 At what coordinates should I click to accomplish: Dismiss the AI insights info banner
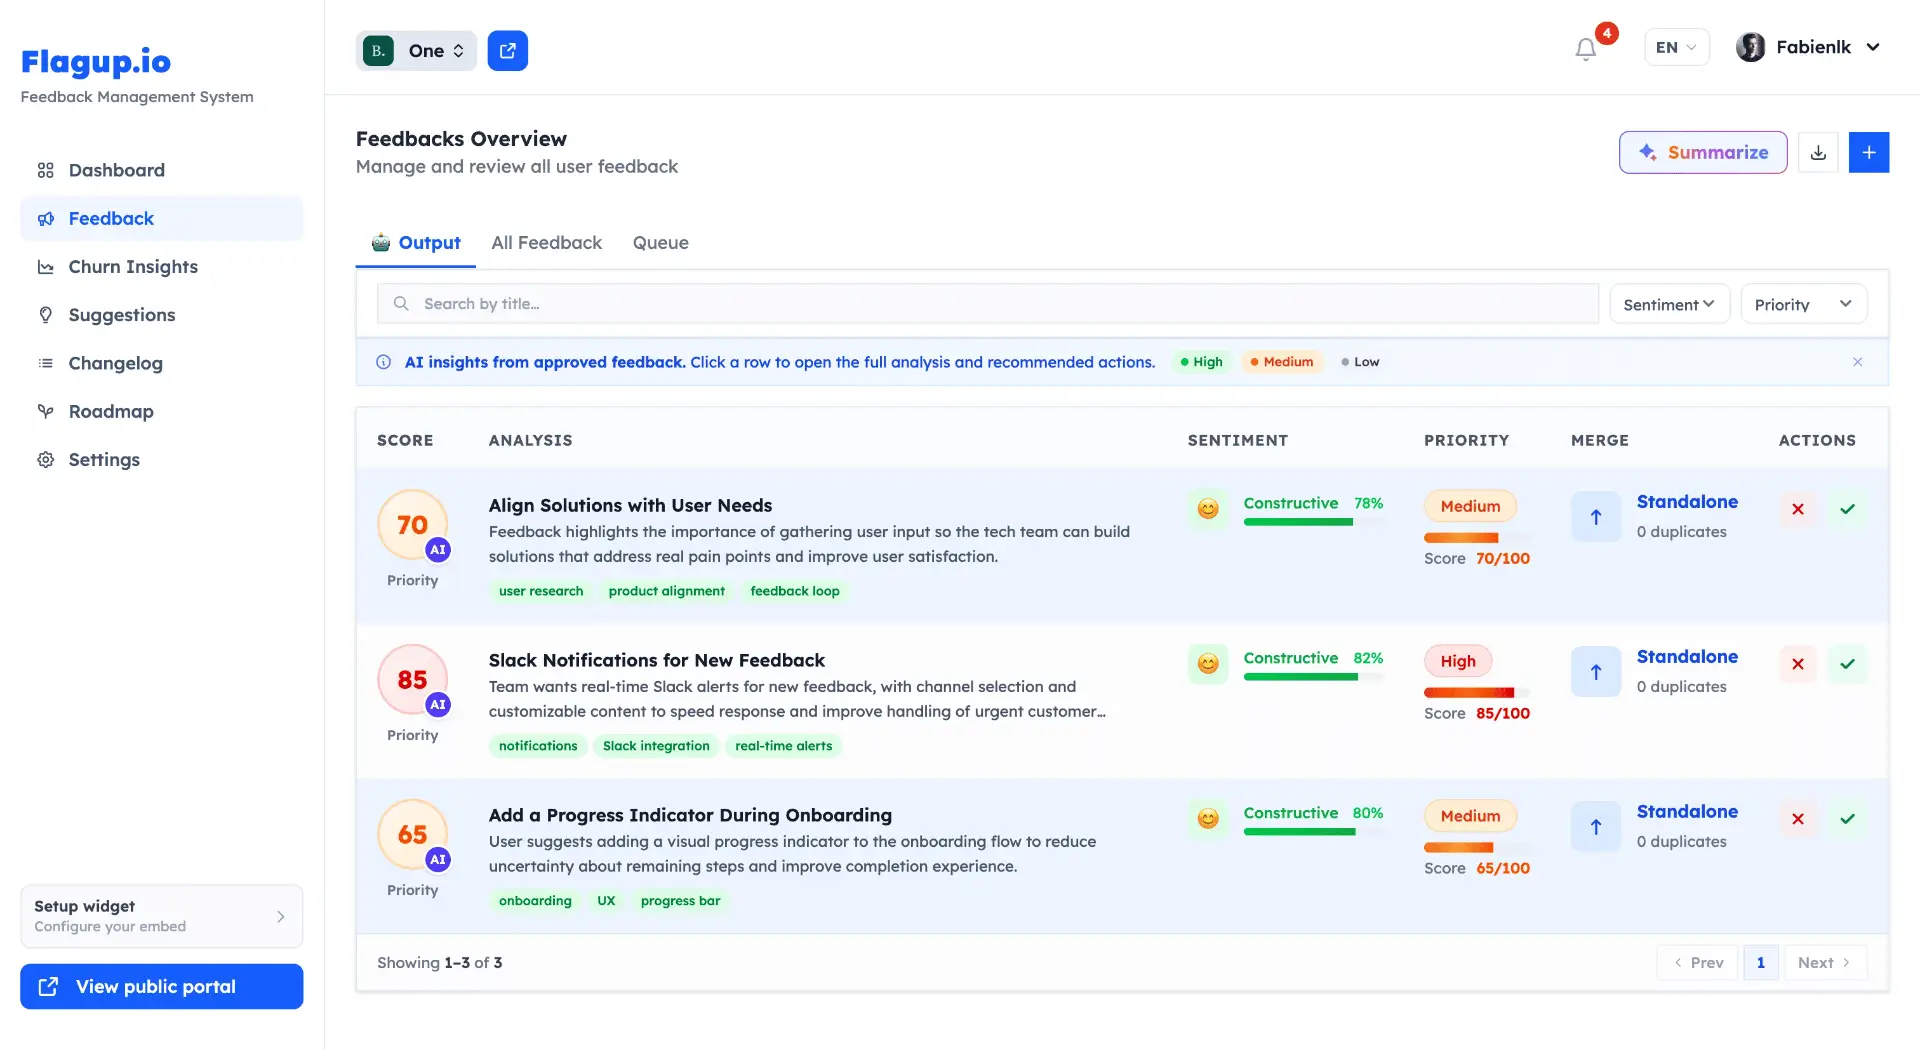coord(1857,362)
